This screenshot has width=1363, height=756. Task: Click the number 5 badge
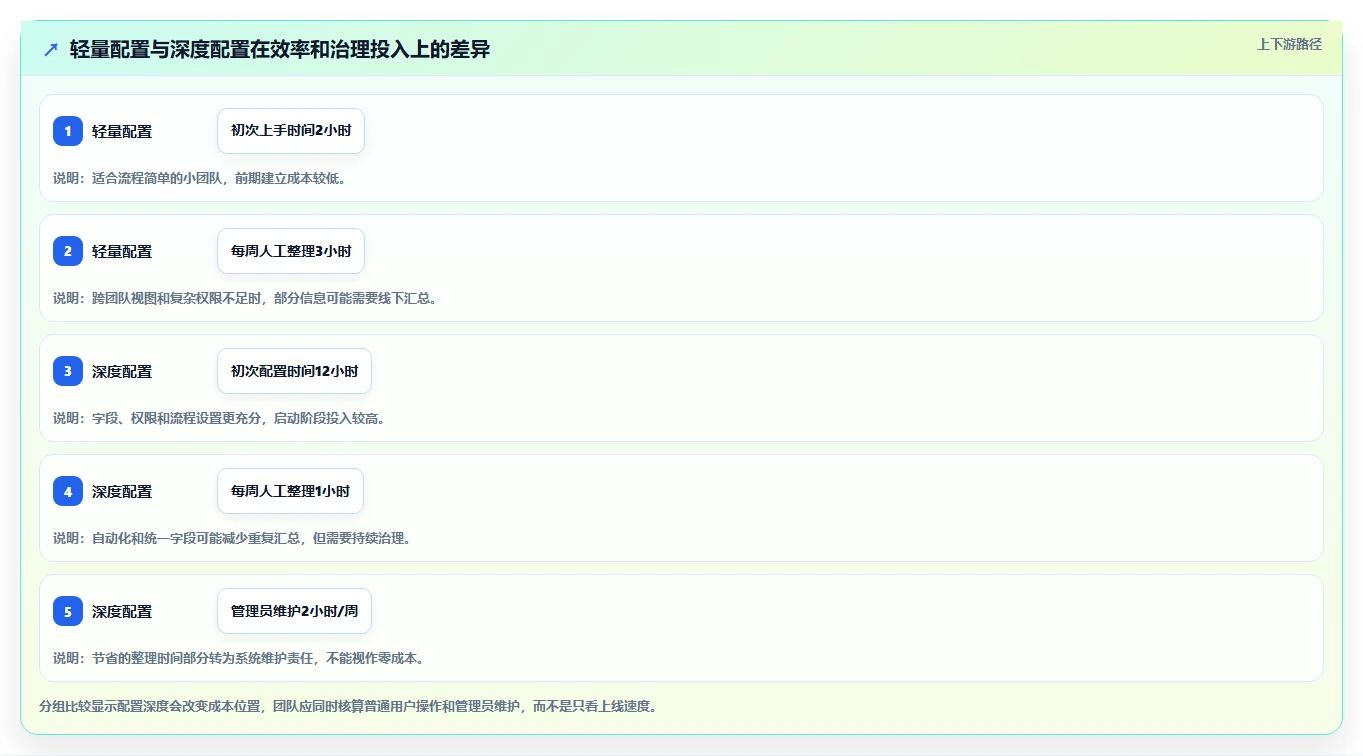point(68,611)
